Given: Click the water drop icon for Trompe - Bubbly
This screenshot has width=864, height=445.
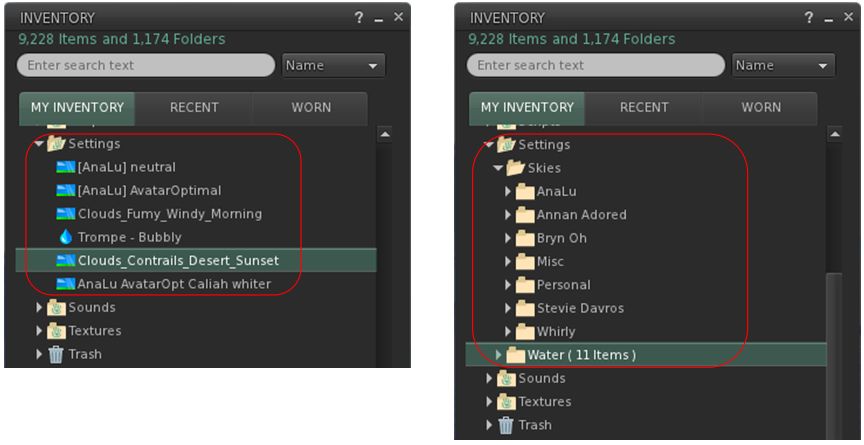Looking at the screenshot, I should [66, 237].
